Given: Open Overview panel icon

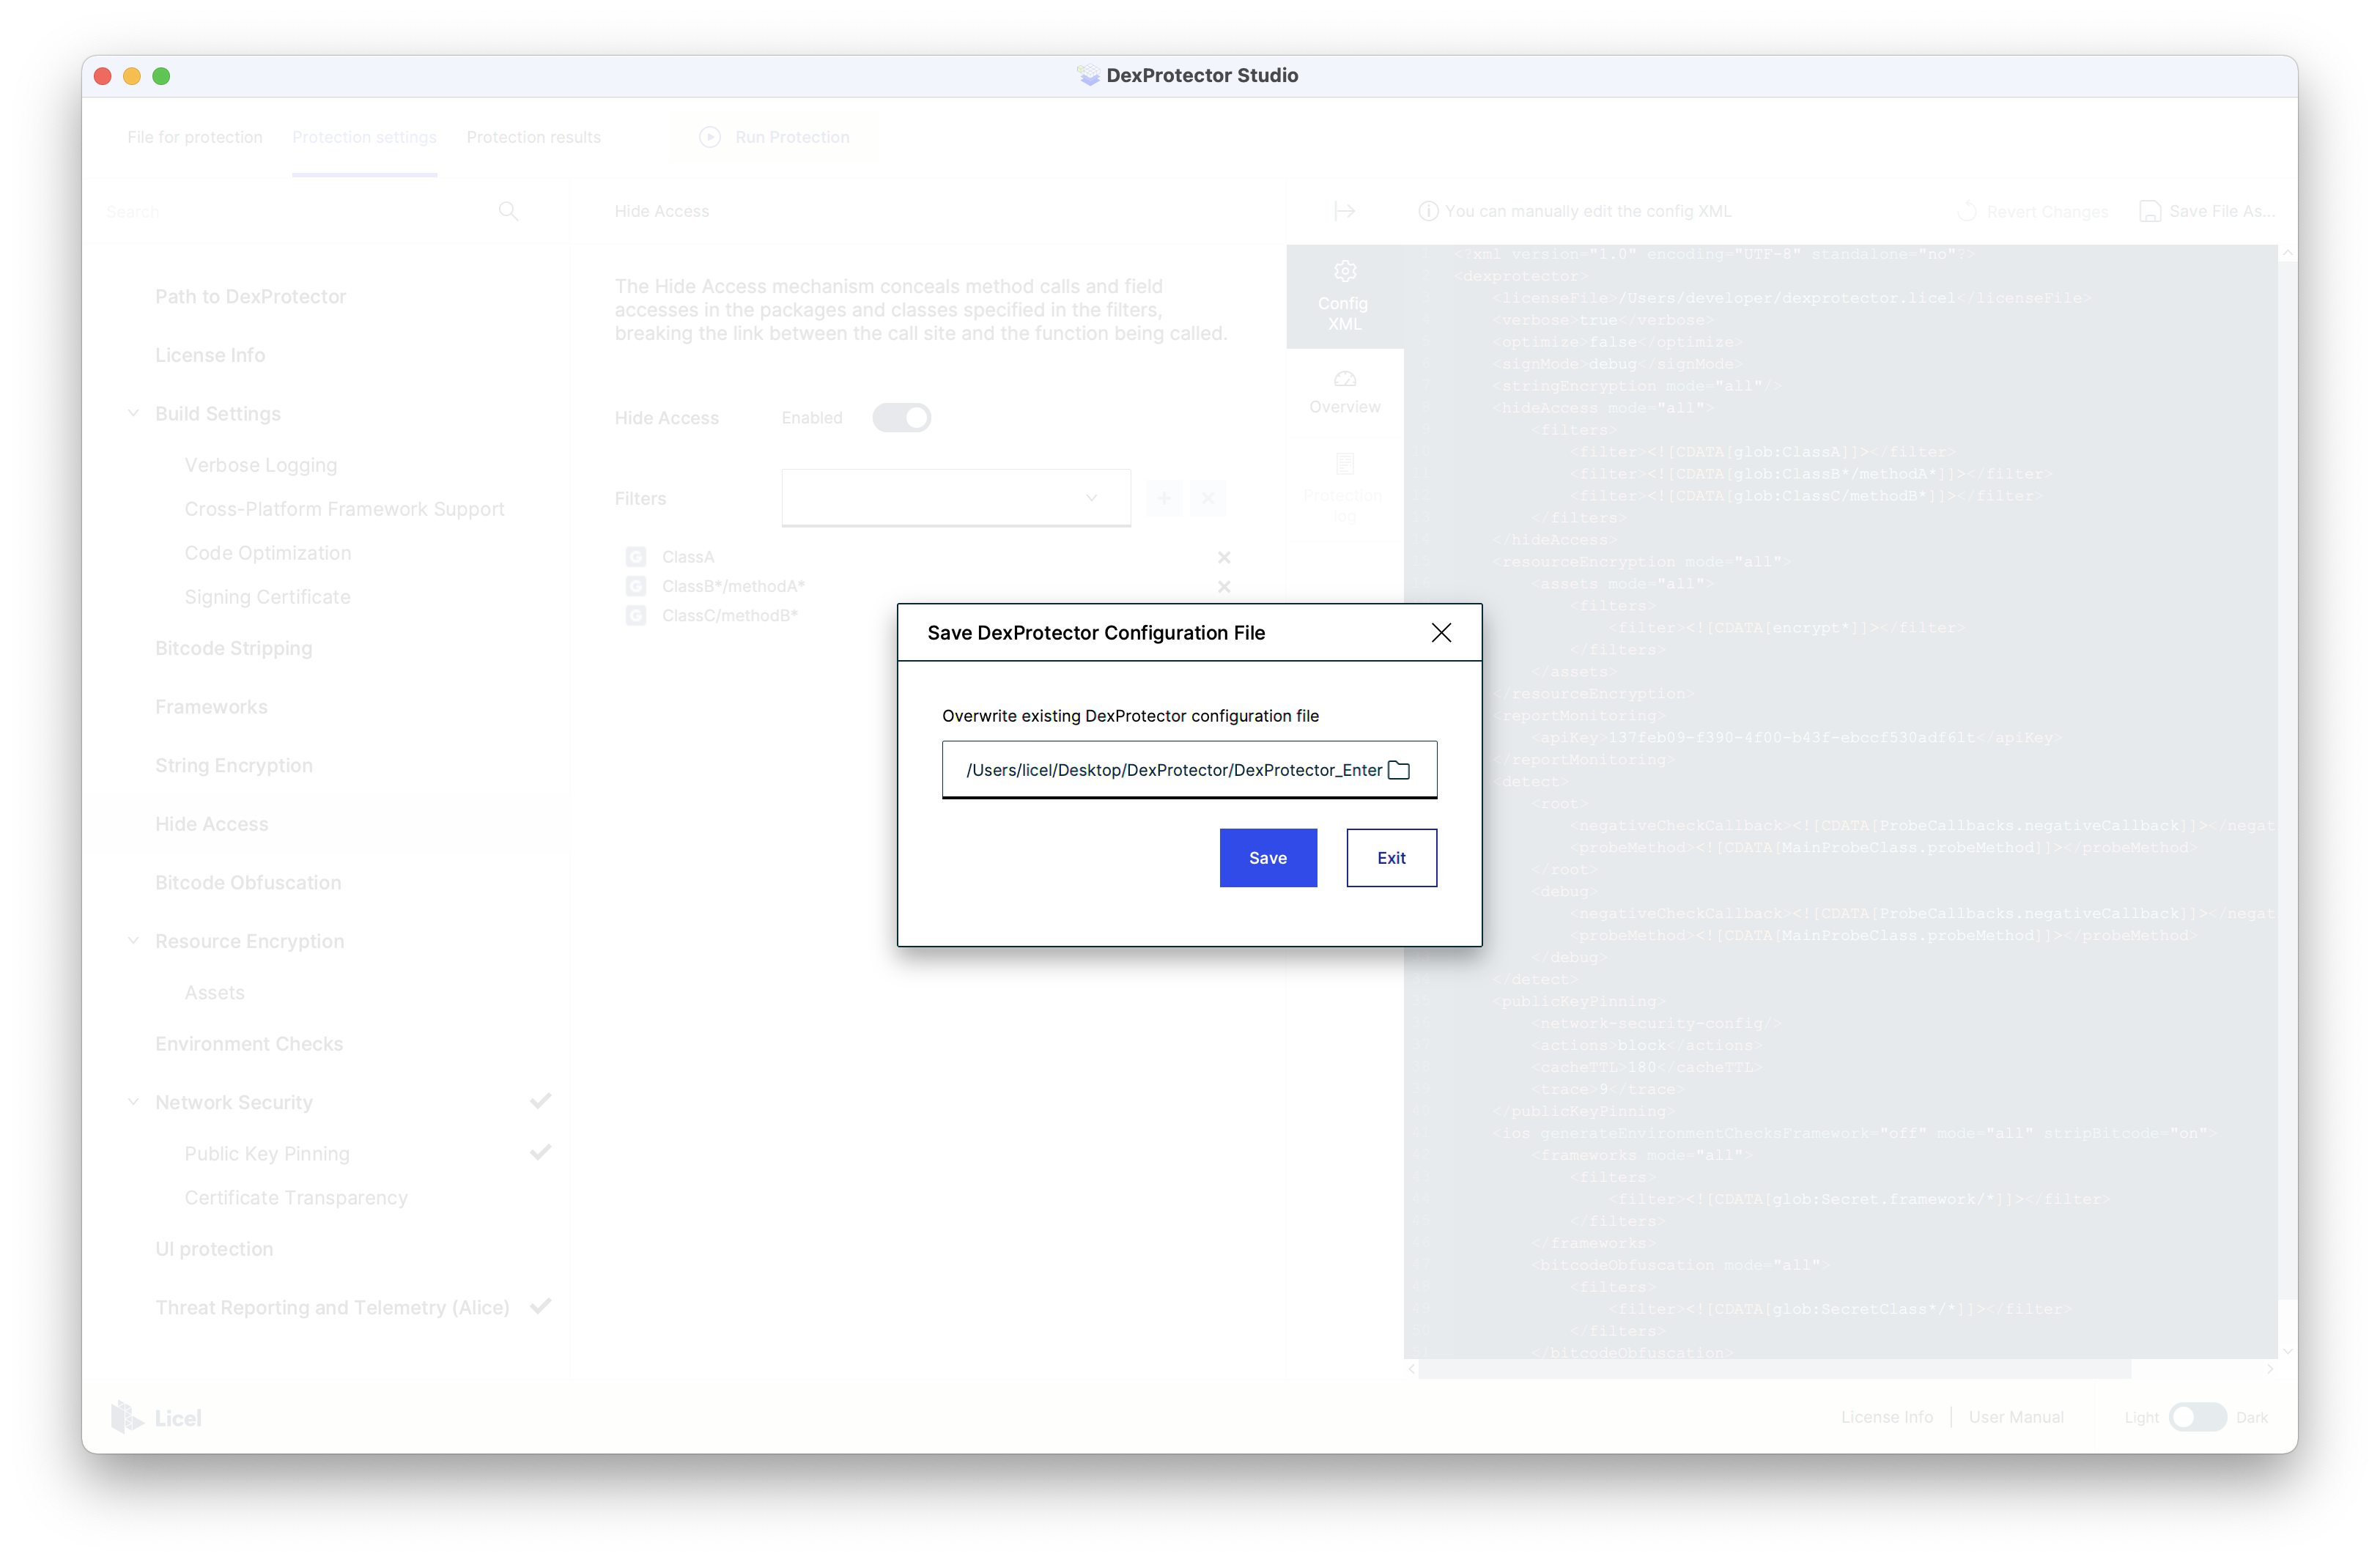Looking at the screenshot, I should (x=1344, y=391).
